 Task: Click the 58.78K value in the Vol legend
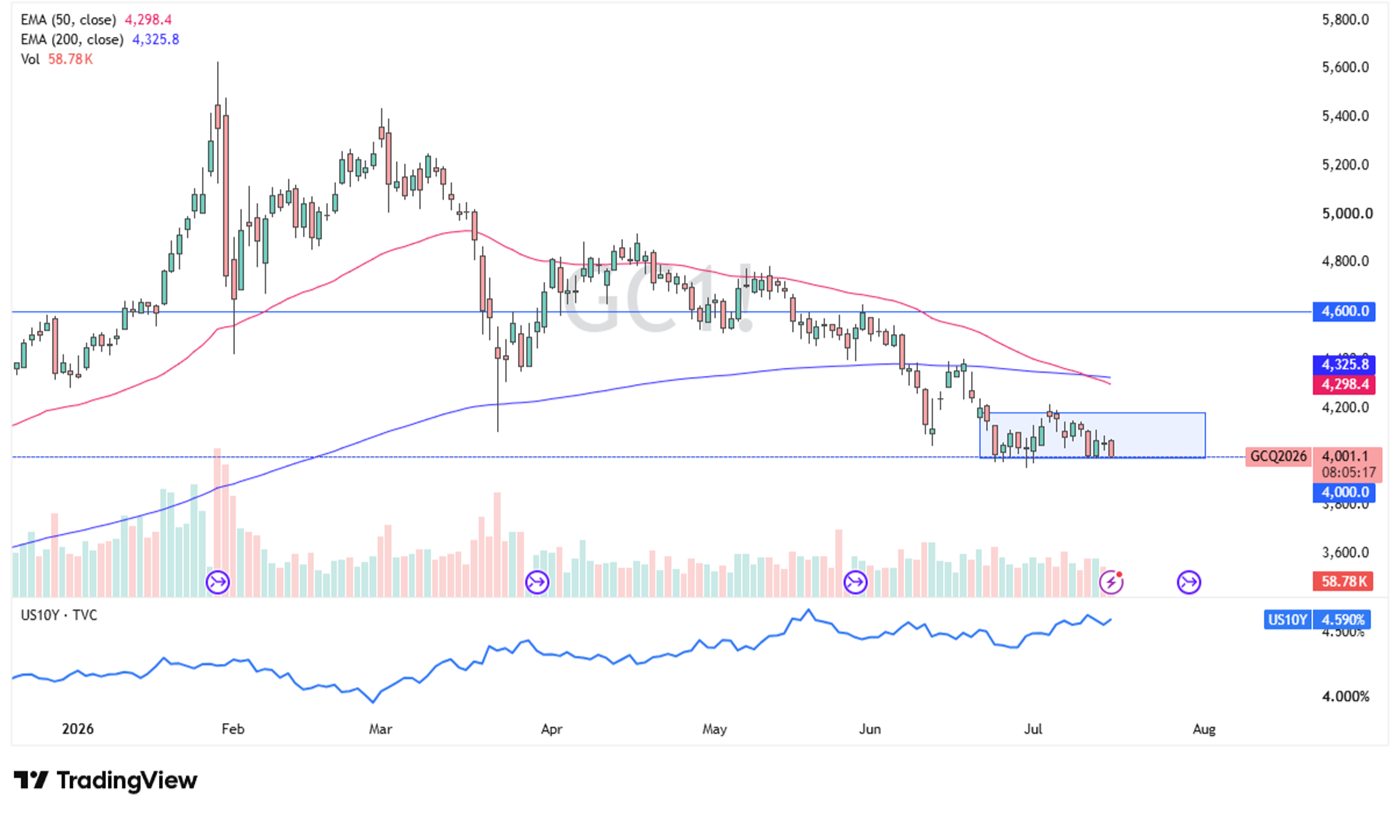point(69,59)
